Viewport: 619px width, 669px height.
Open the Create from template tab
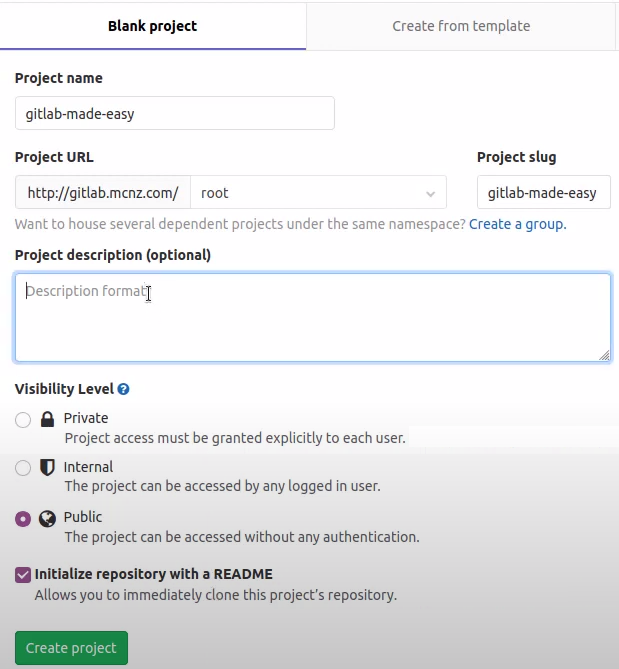(x=461, y=26)
